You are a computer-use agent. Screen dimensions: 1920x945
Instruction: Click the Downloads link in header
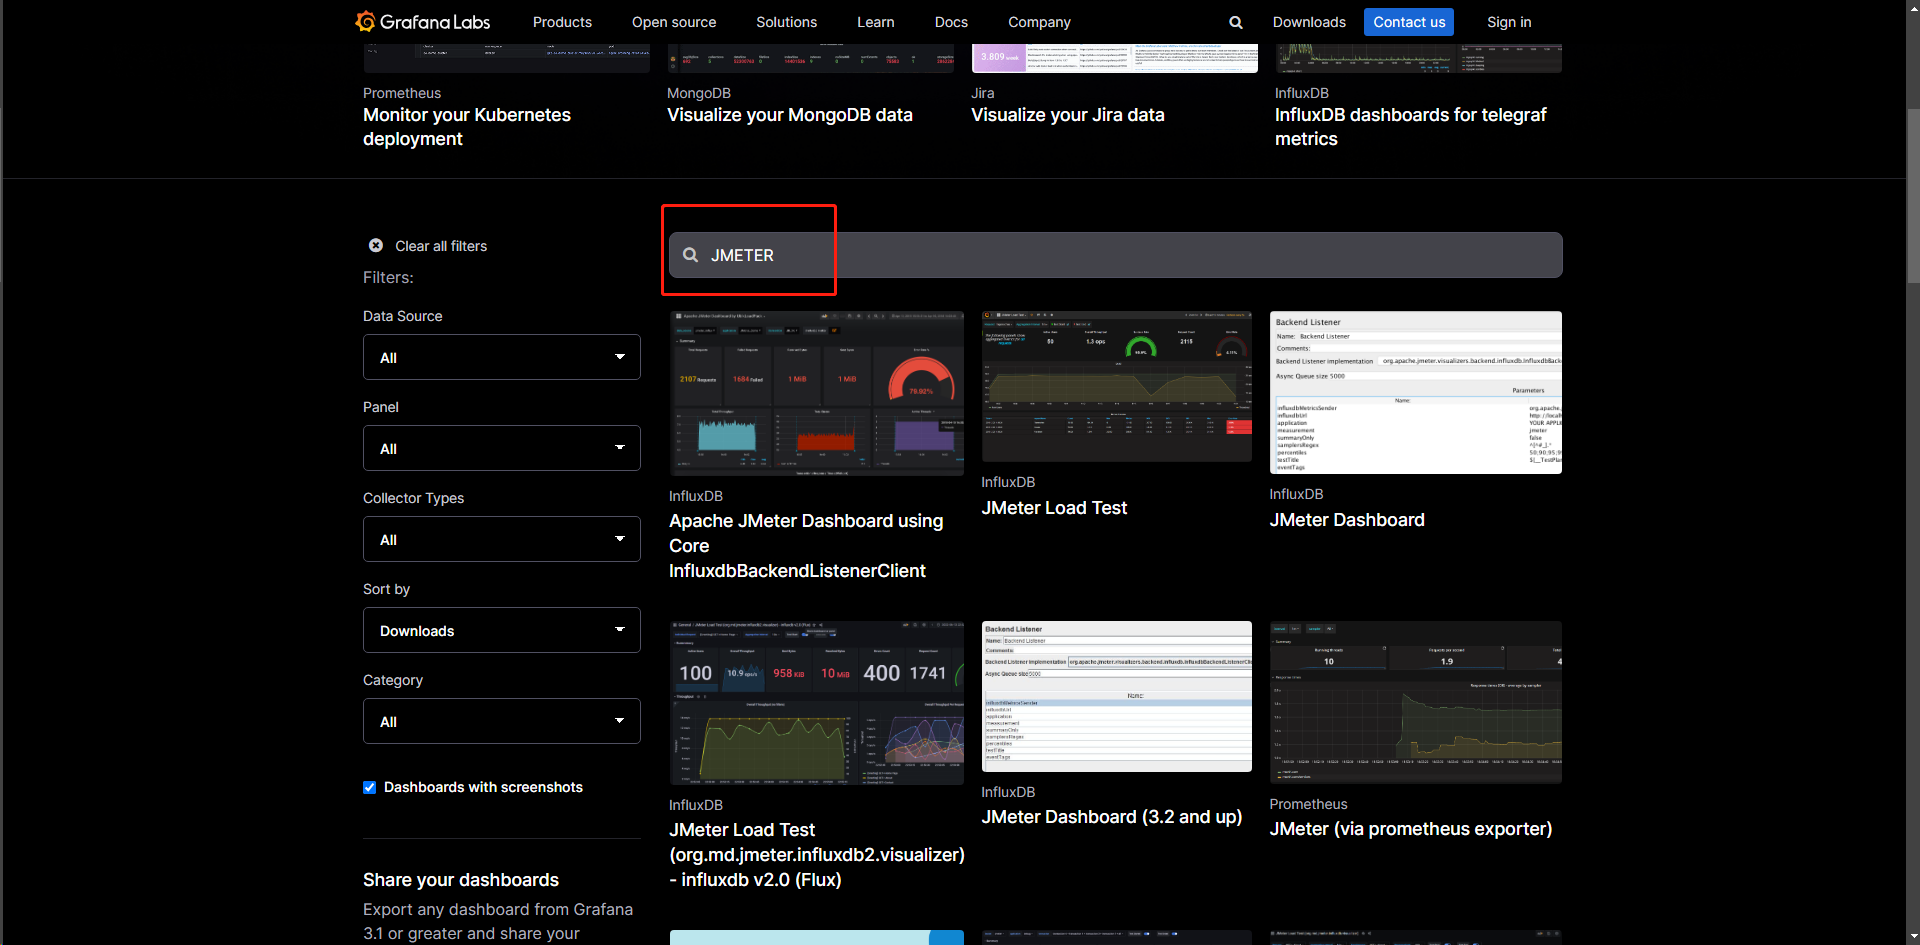(1309, 22)
